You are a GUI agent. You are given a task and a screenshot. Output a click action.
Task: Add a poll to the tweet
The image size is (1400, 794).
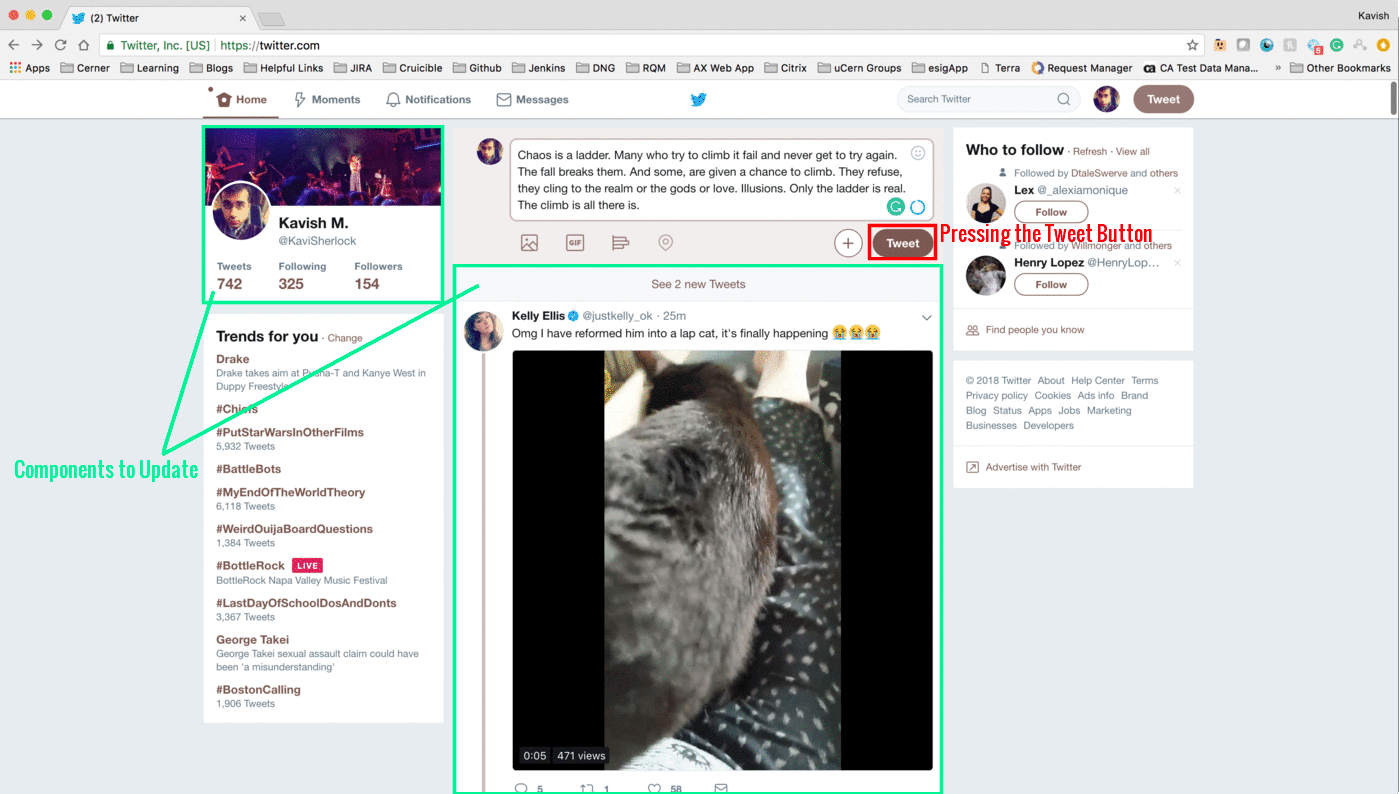(620, 243)
